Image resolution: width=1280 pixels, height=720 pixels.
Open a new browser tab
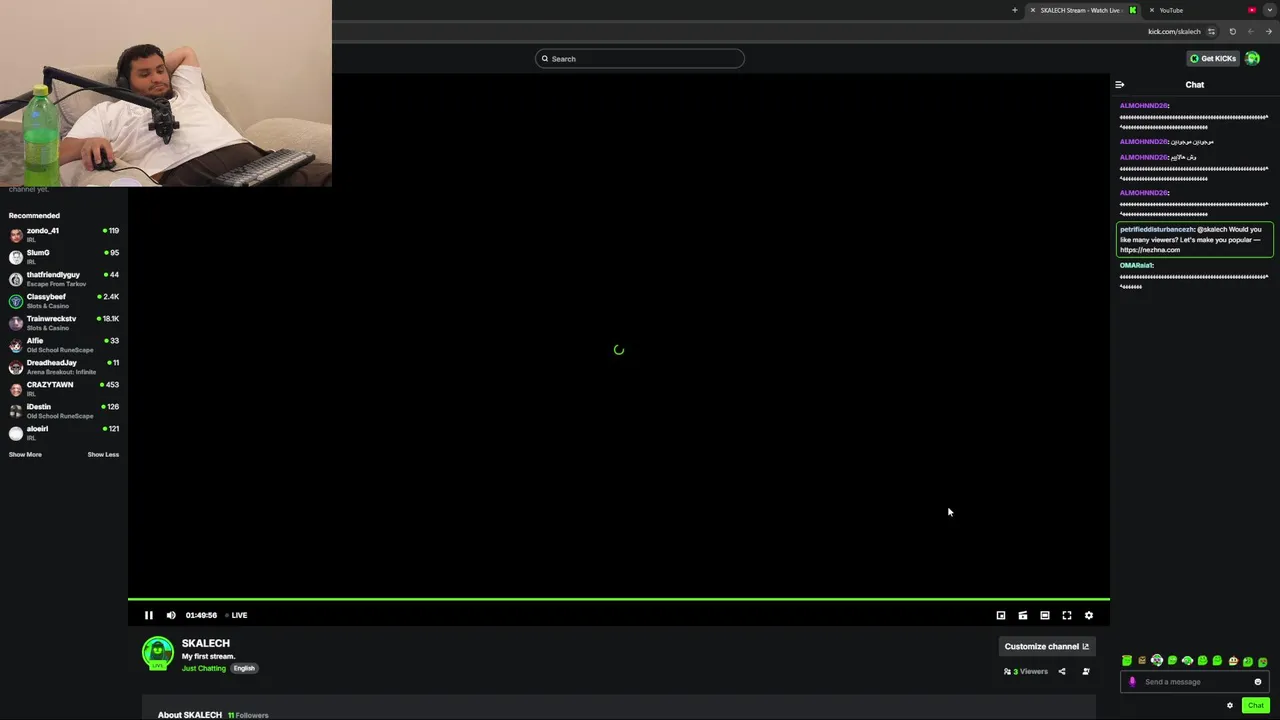coord(1015,10)
